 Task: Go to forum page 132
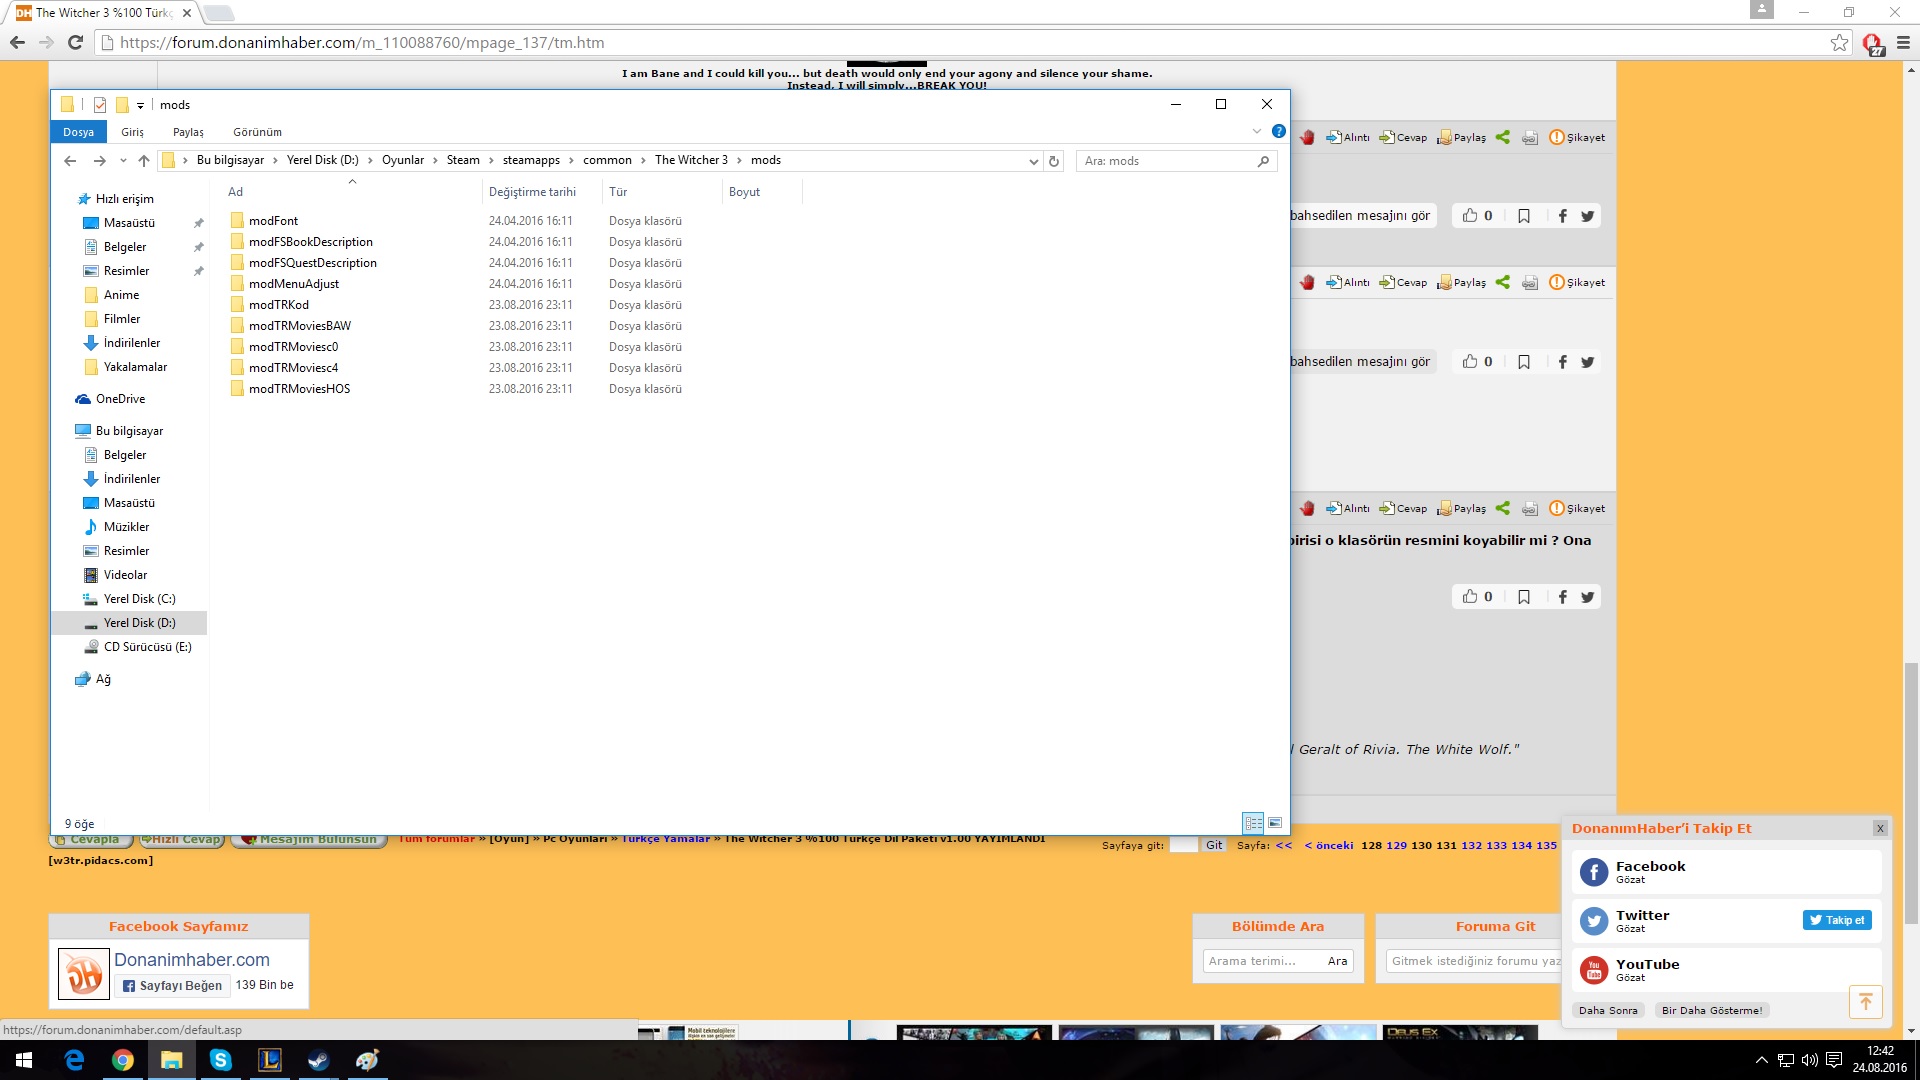(x=1471, y=845)
